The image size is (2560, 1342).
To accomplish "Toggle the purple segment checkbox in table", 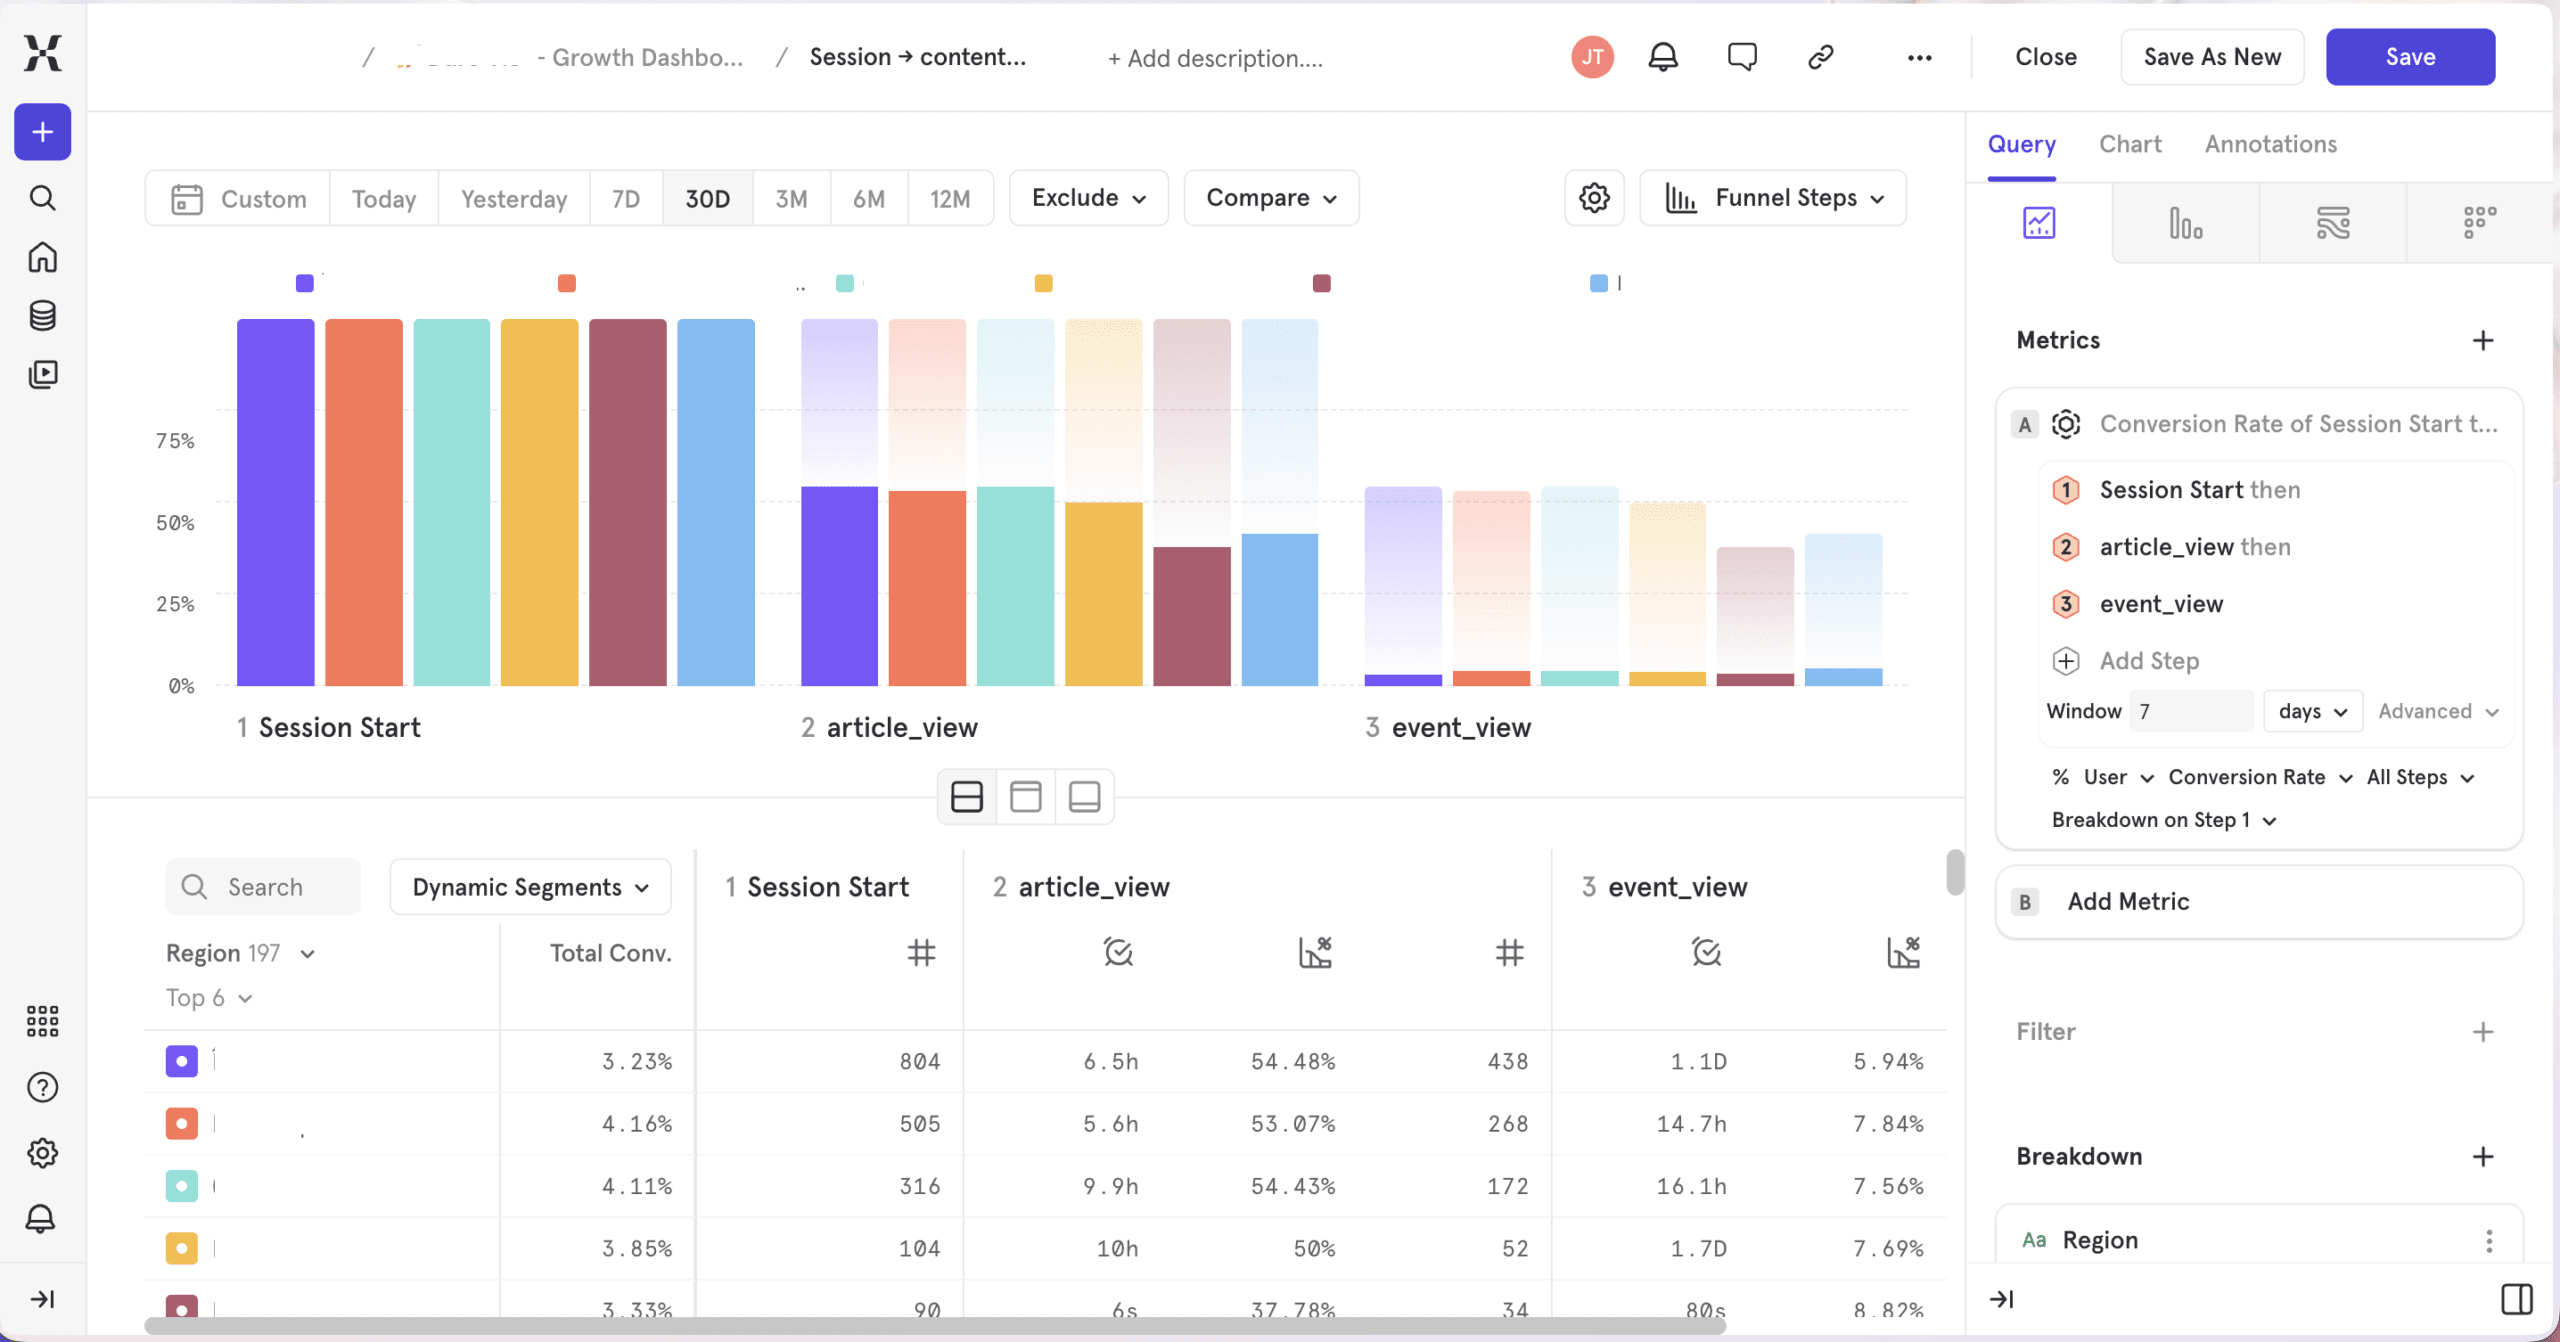I will point(181,1061).
